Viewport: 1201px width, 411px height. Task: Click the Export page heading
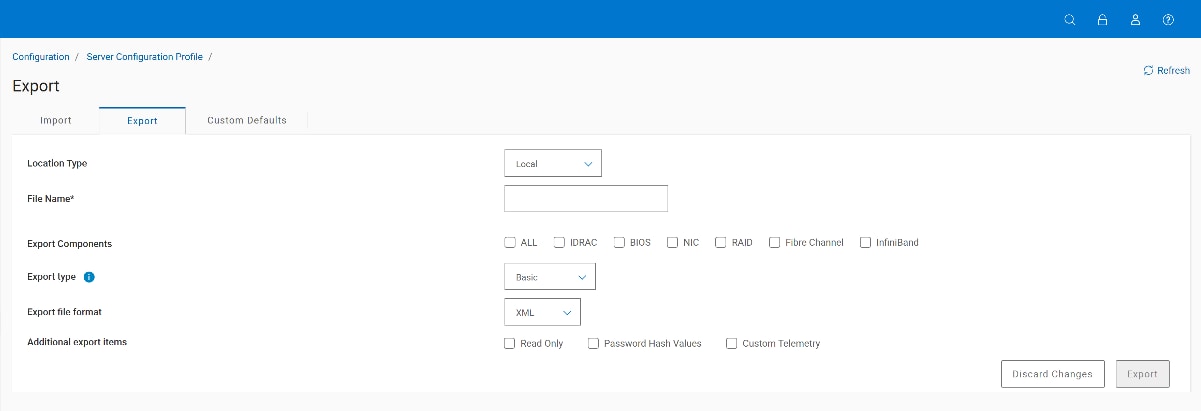pos(36,86)
